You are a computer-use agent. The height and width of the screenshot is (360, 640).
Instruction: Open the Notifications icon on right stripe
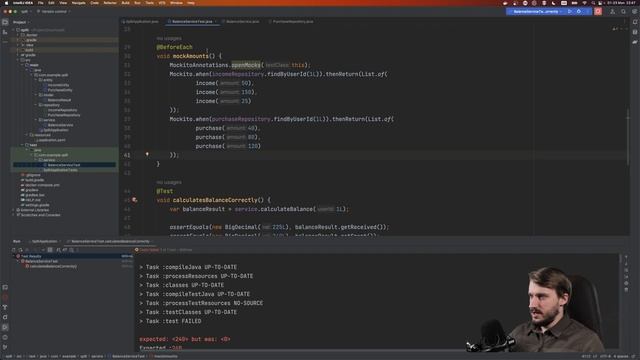tap(635, 22)
